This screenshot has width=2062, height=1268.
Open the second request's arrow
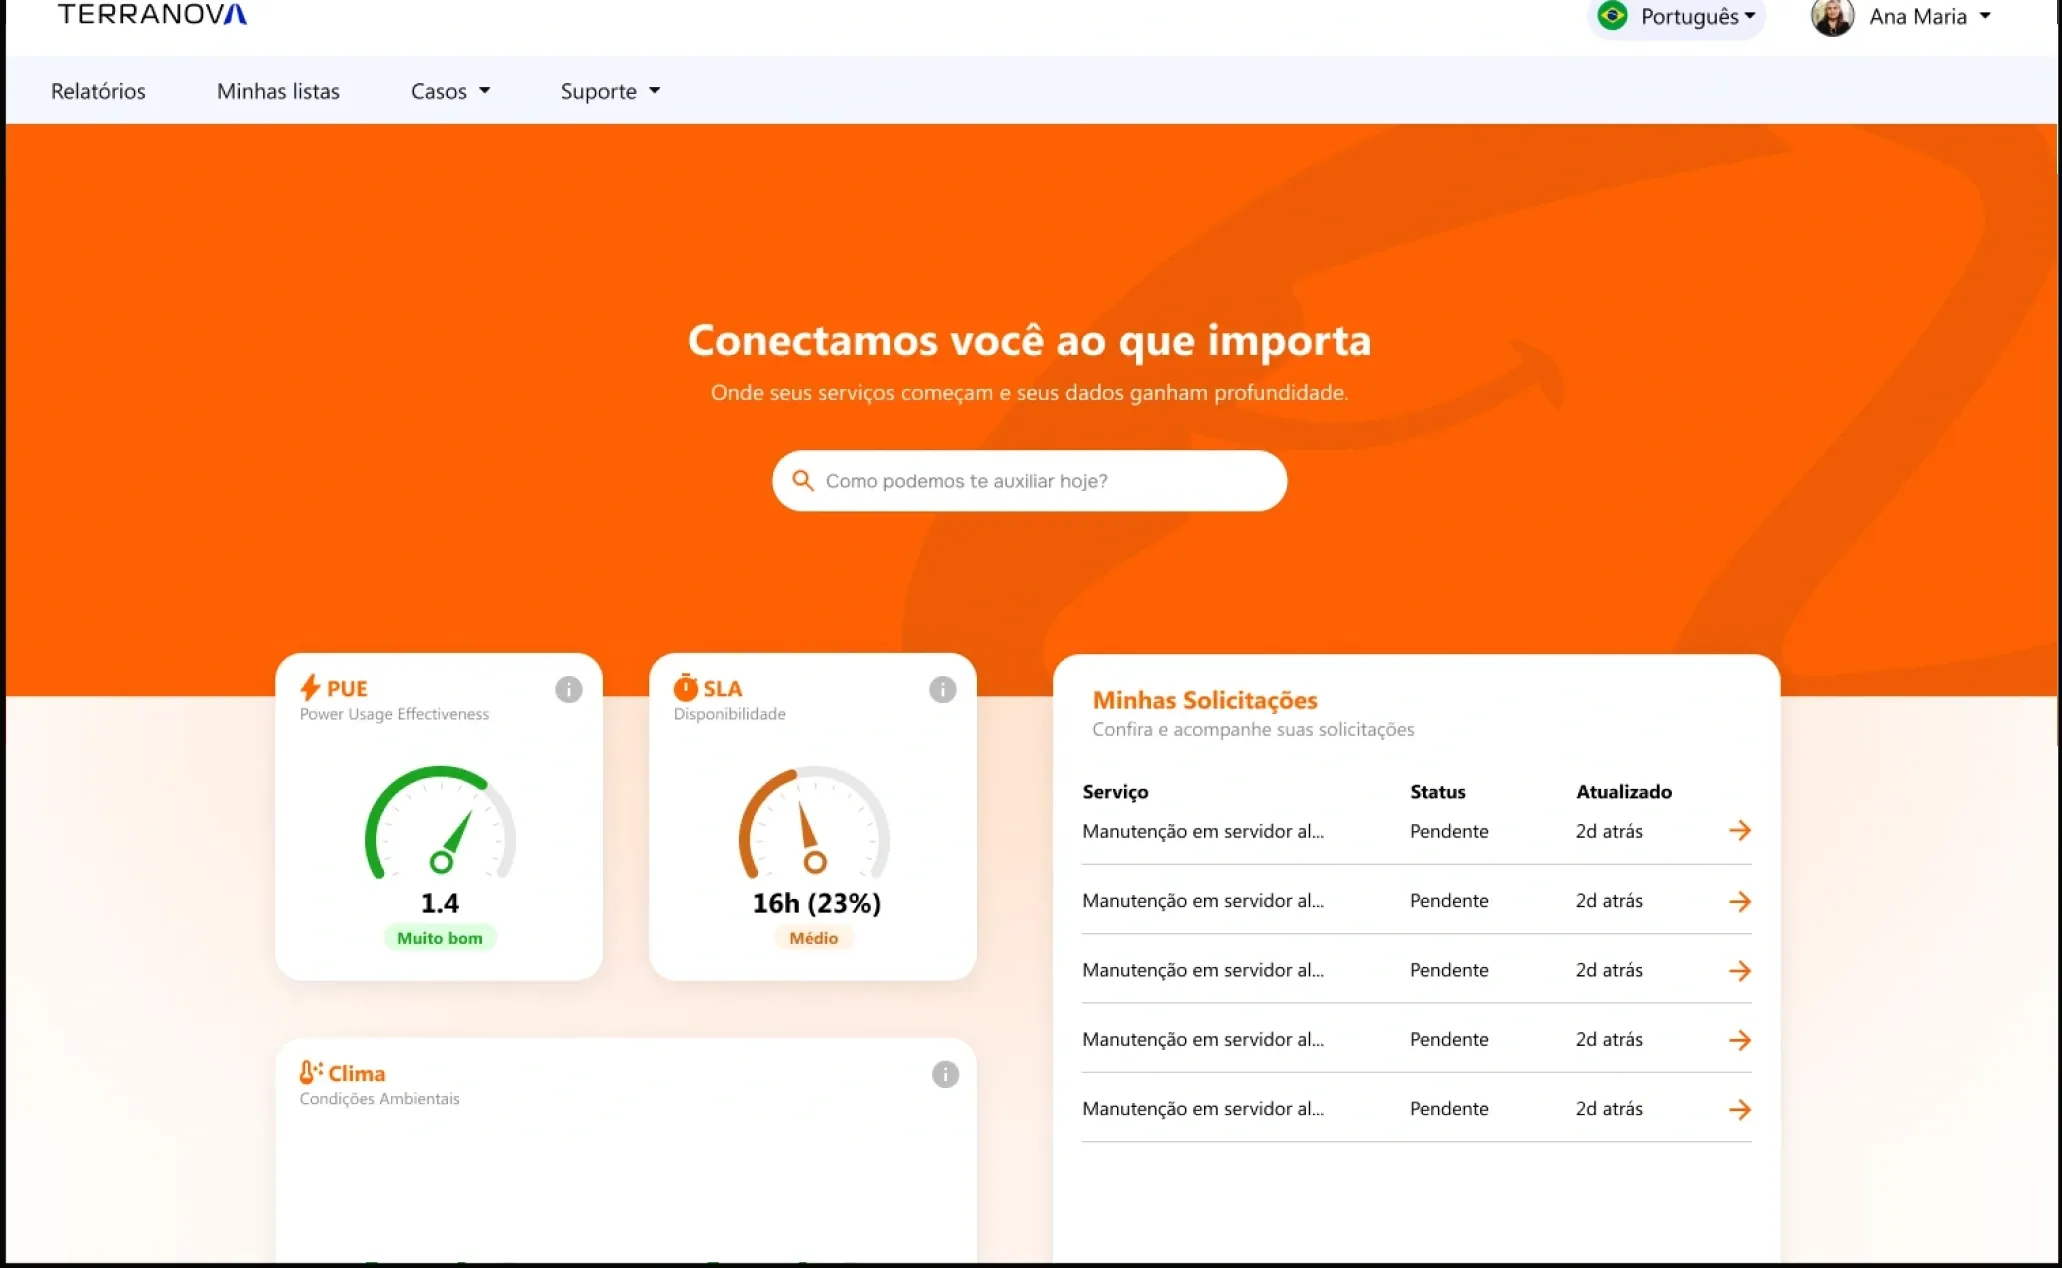click(x=1740, y=901)
